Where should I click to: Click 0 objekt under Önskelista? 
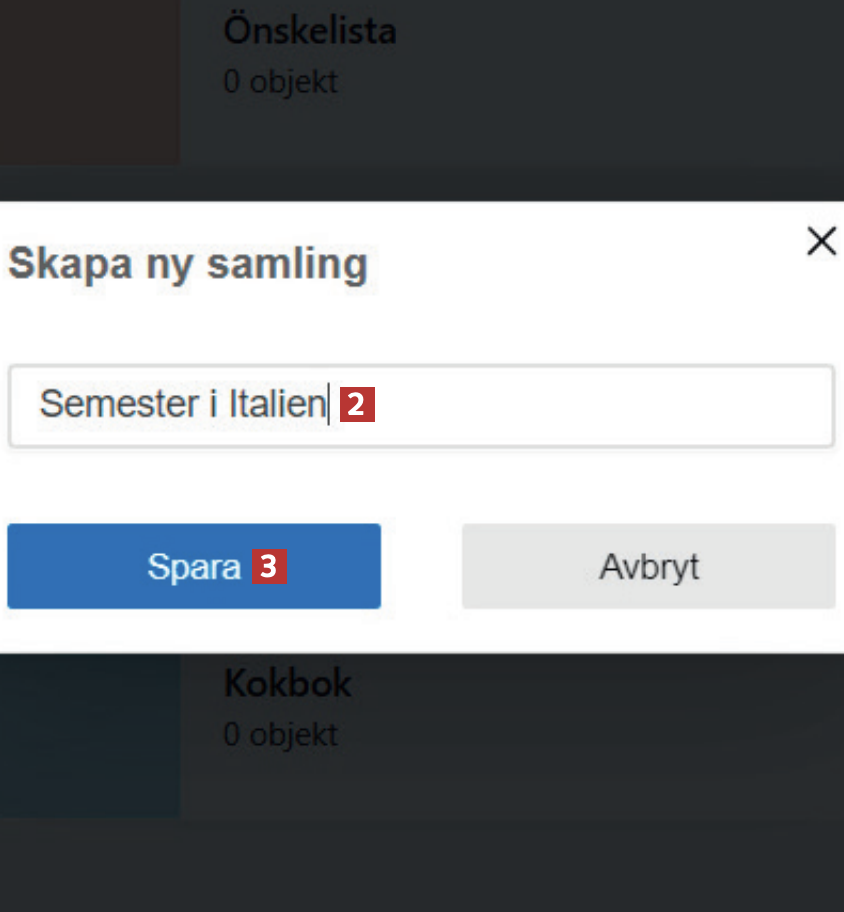point(280,82)
